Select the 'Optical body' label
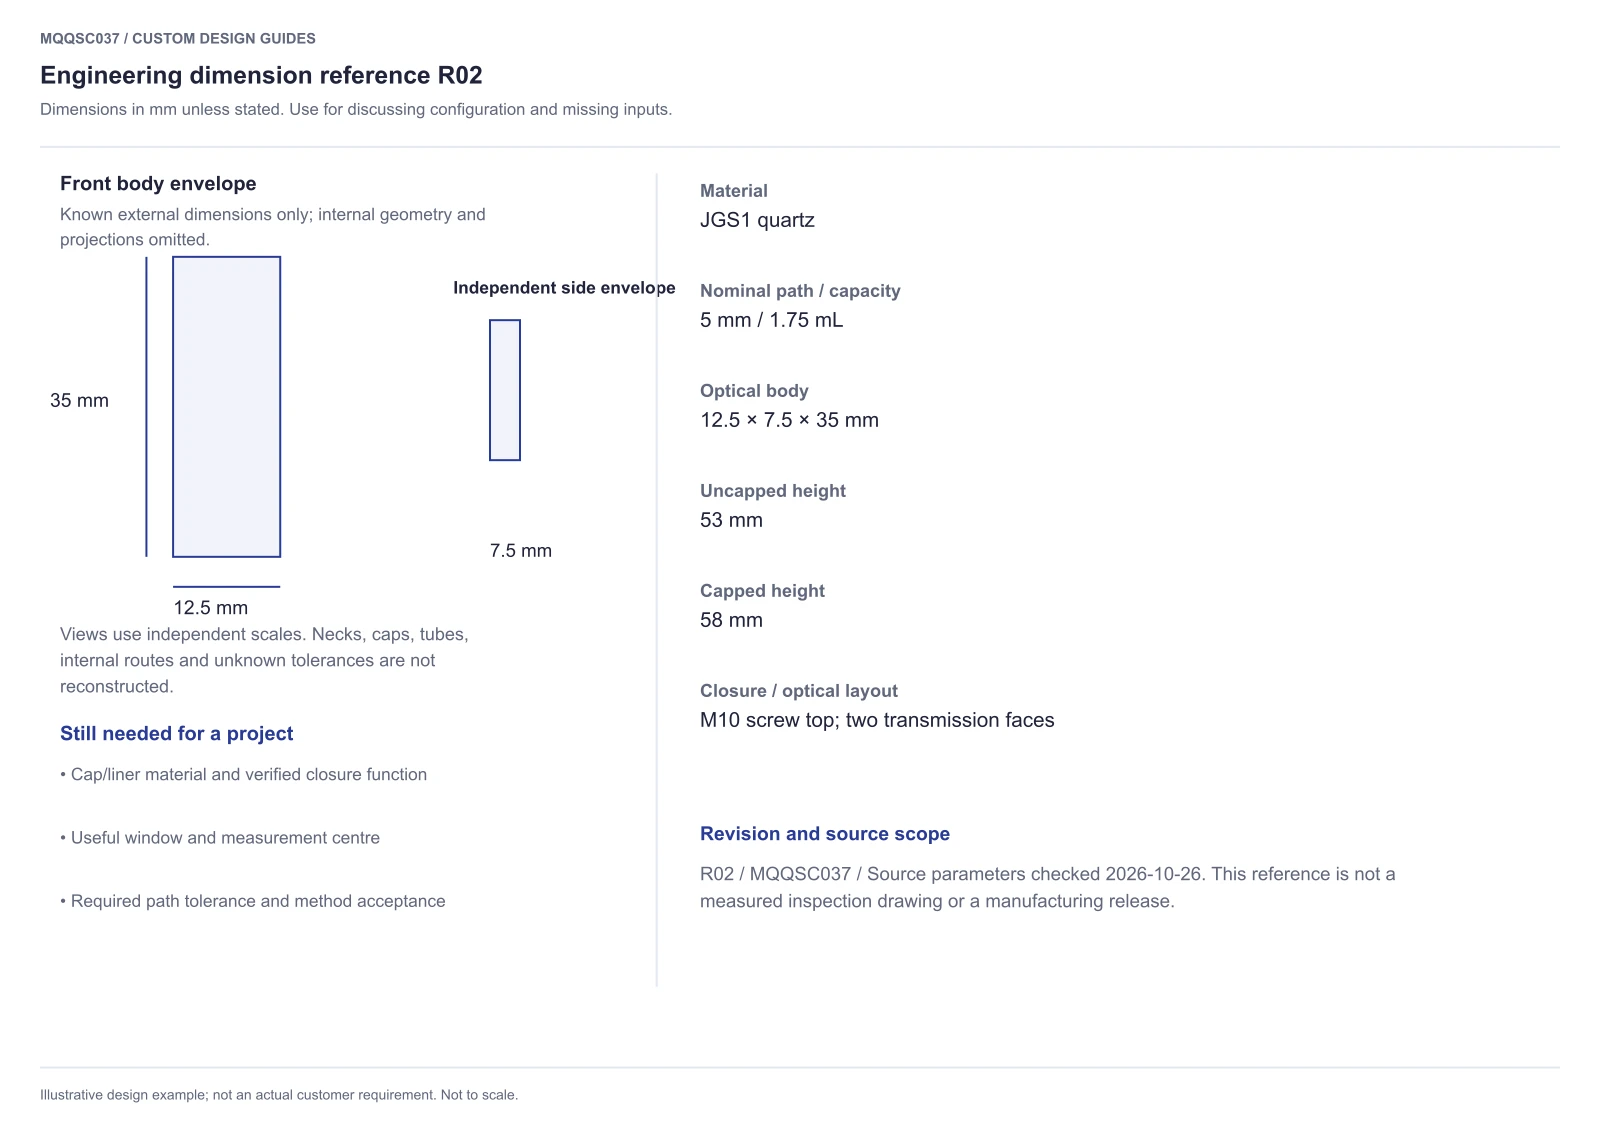The height and width of the screenshot is (1131, 1600). click(x=754, y=391)
